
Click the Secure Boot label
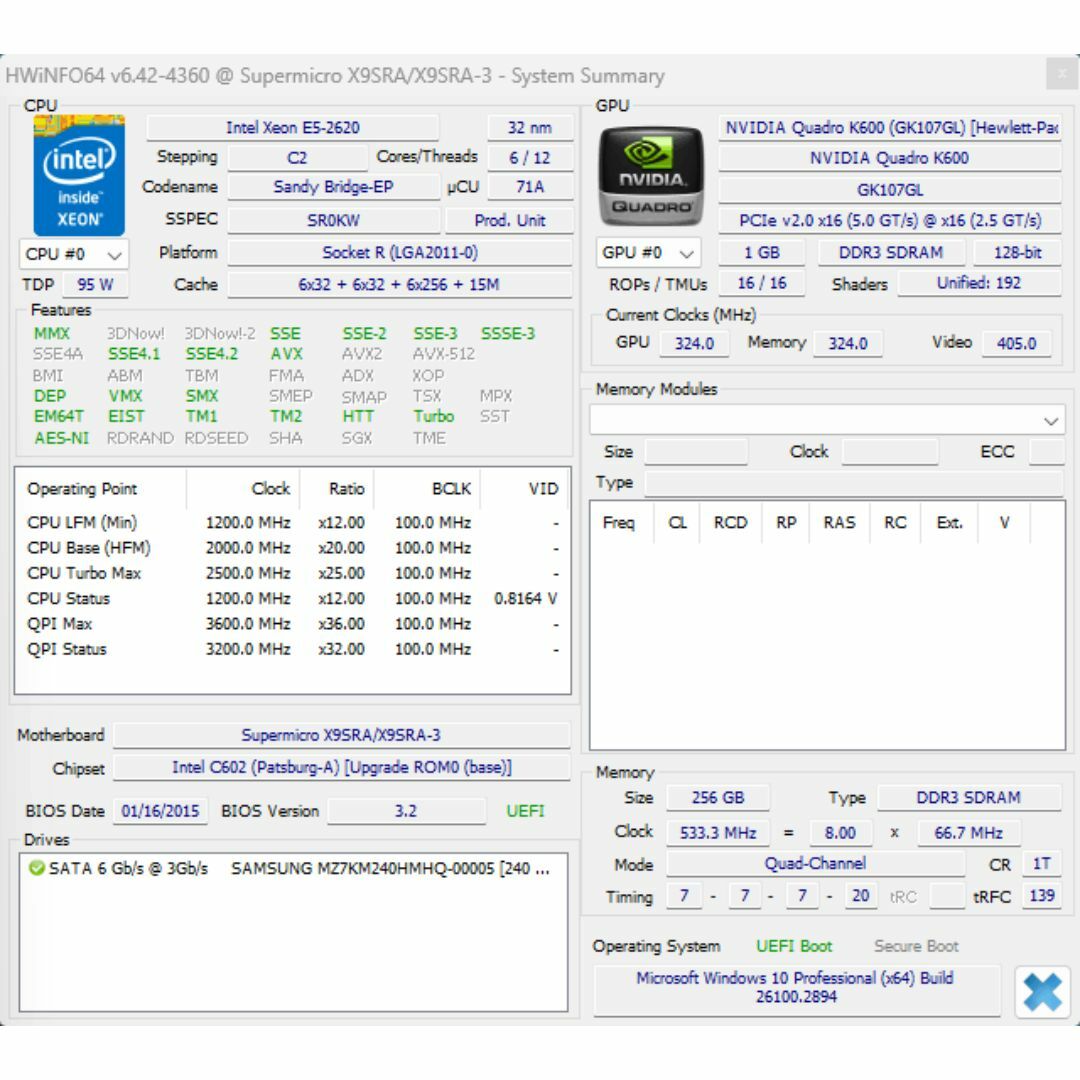(x=917, y=946)
